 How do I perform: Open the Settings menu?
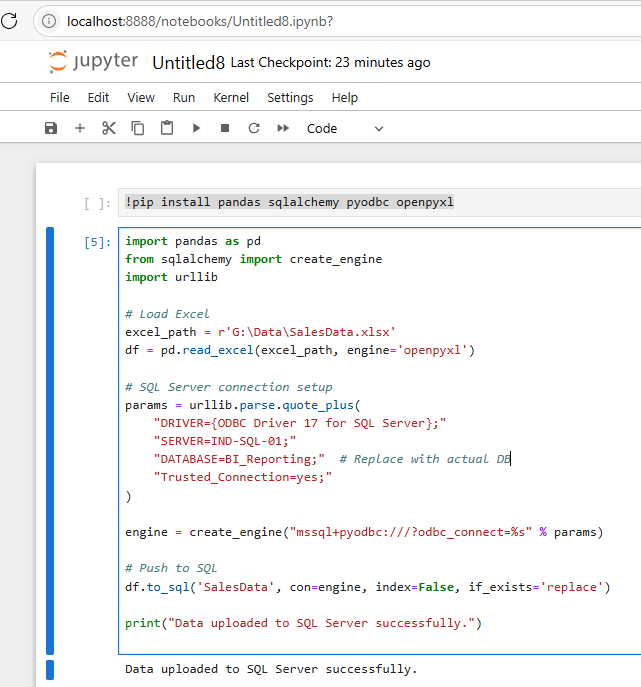click(x=290, y=97)
